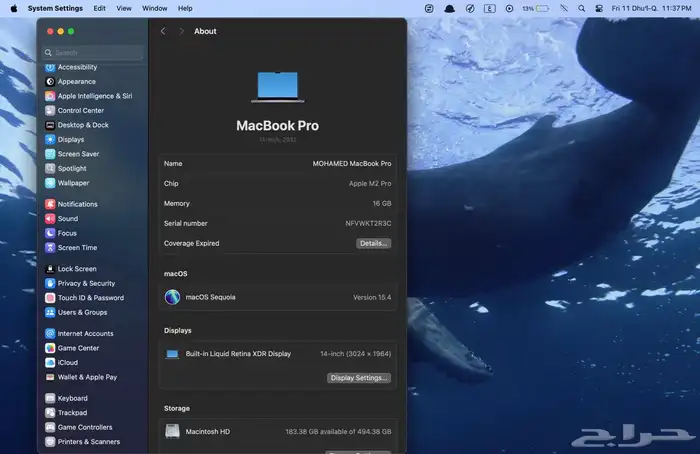Open Game Center settings
This screenshot has width=700, height=454.
pyautogui.click(x=72, y=348)
